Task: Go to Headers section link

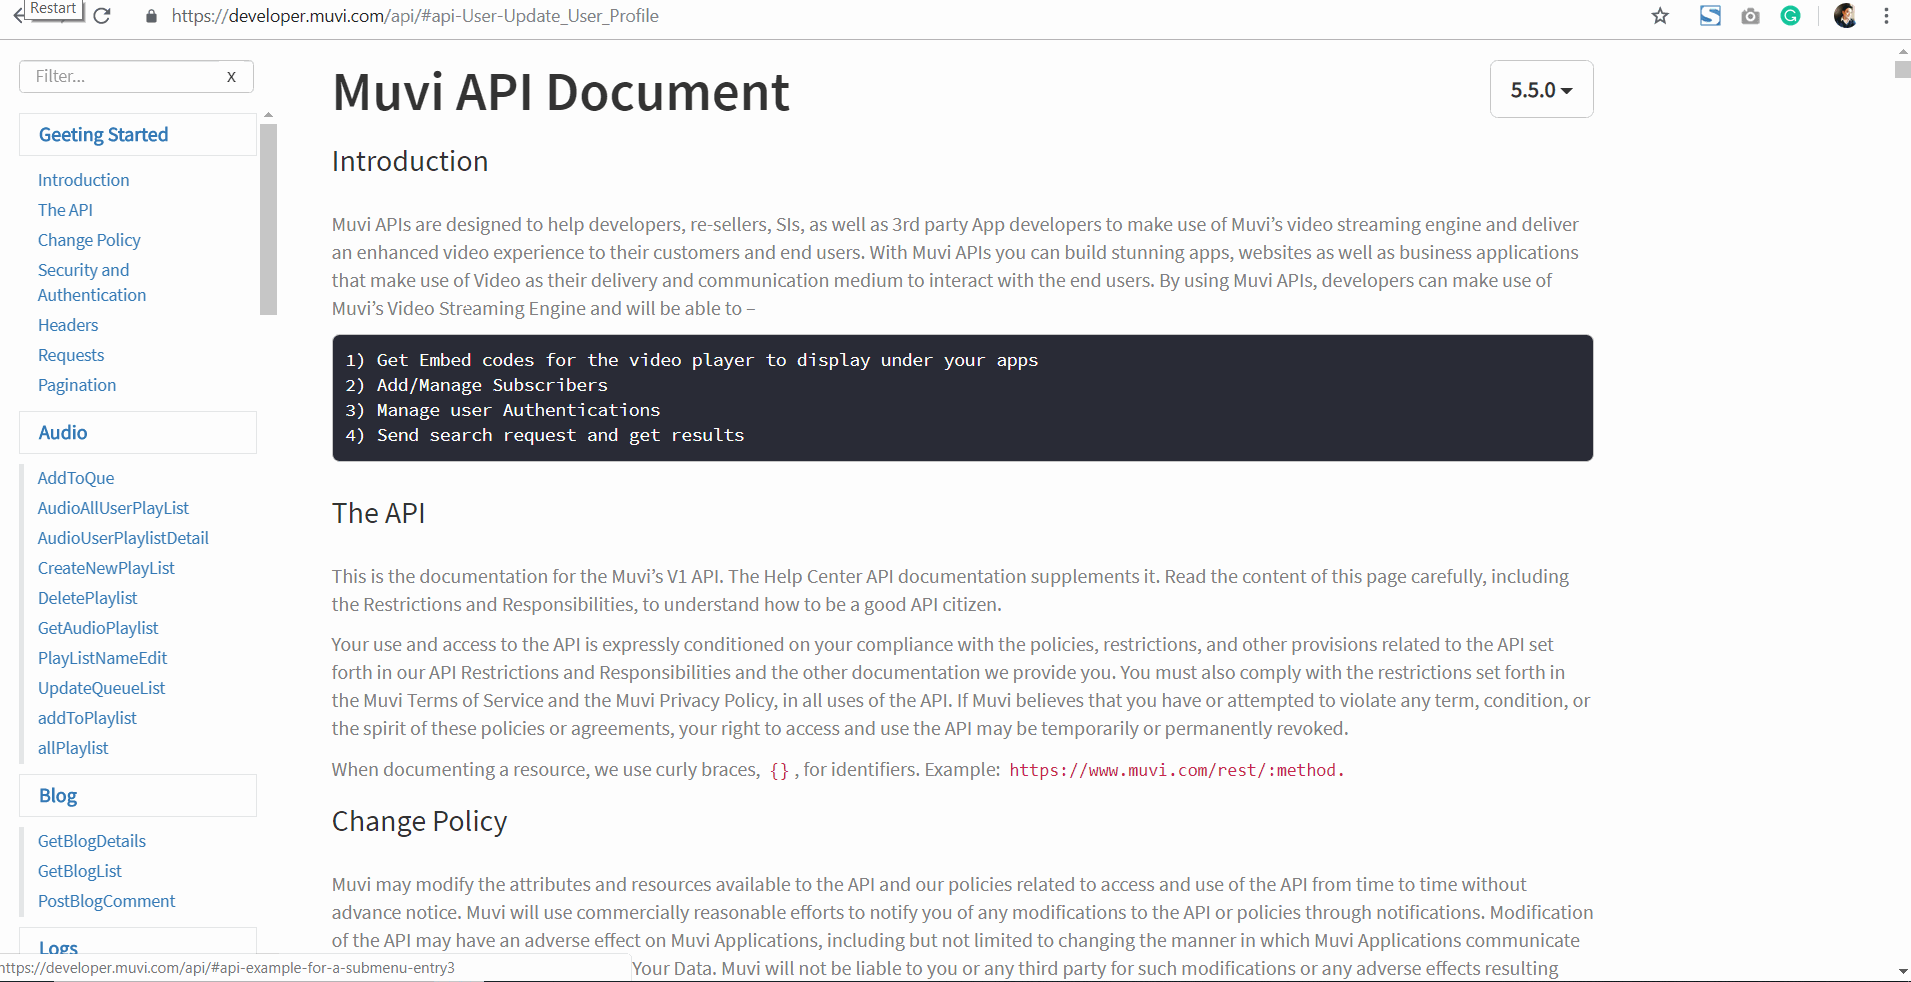Action: point(68,325)
